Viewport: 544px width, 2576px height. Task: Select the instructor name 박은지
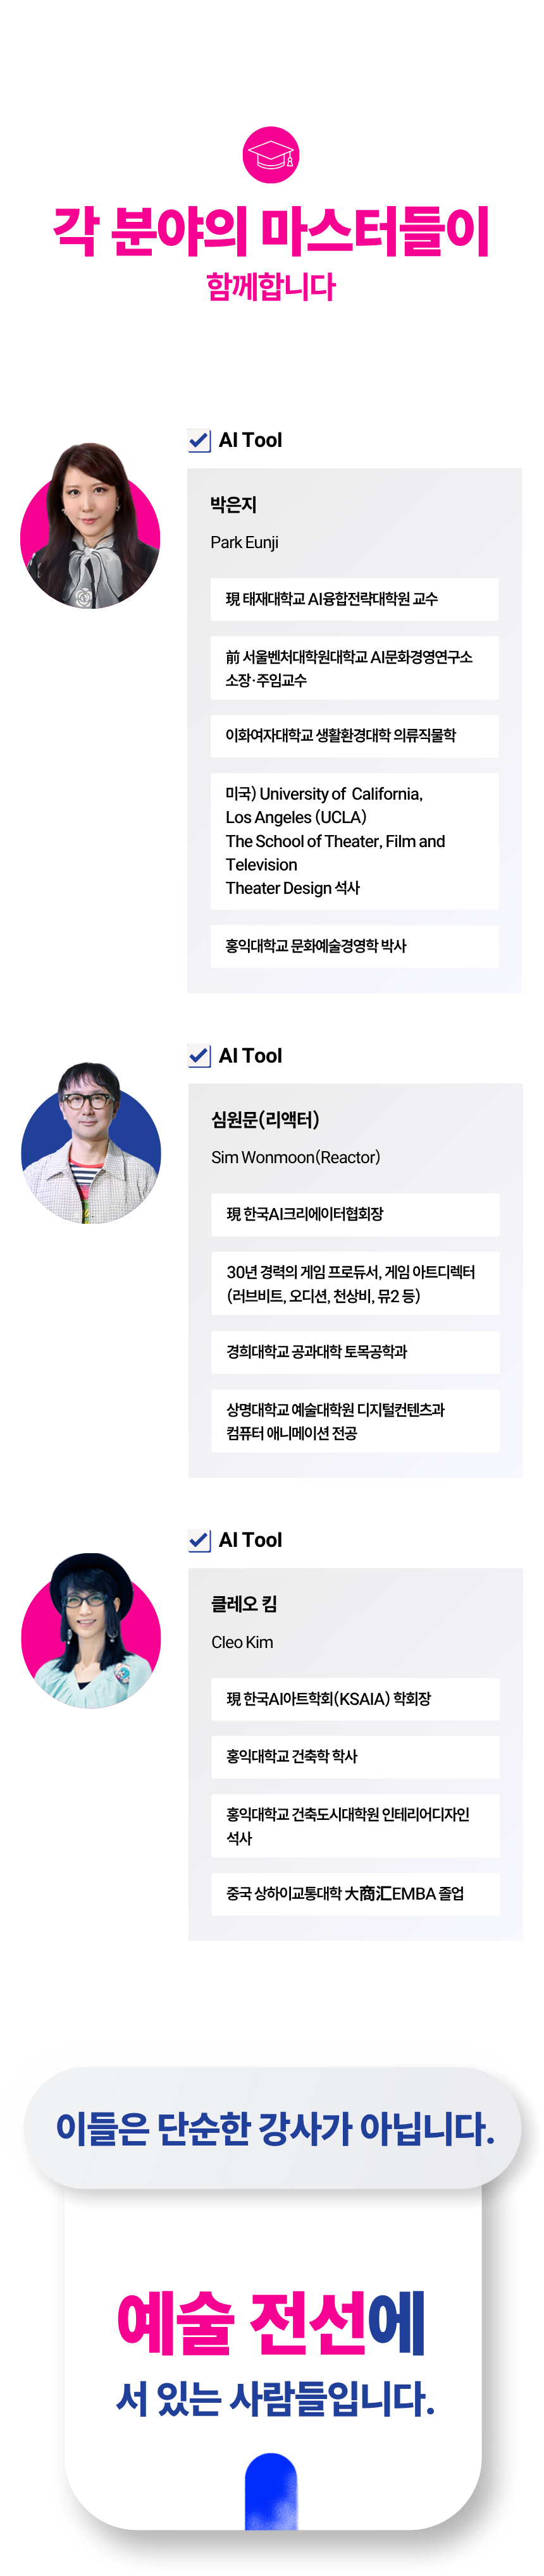coord(233,505)
